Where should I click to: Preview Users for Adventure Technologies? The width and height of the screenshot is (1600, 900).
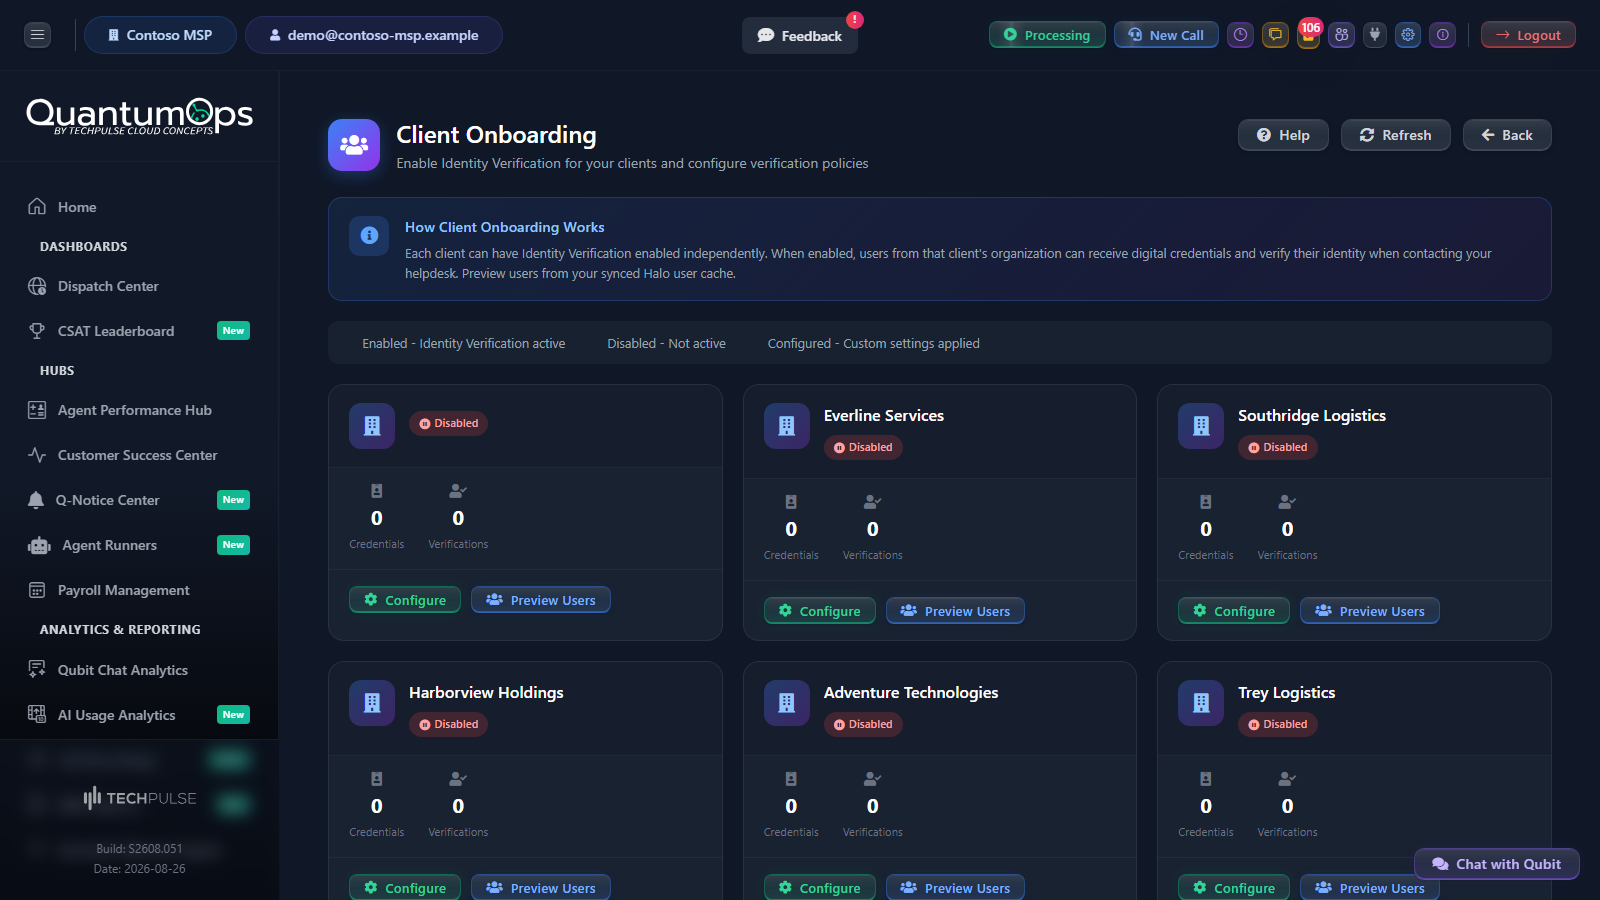click(x=955, y=887)
